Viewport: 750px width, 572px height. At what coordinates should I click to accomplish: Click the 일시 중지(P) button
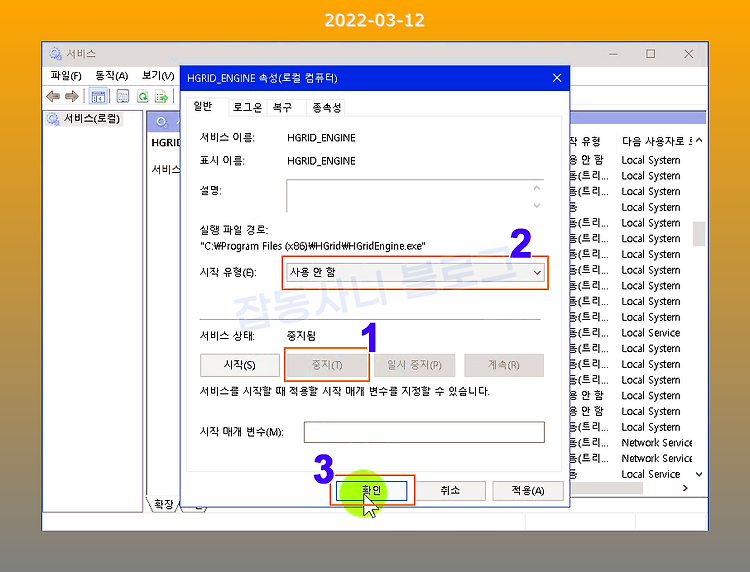coord(414,365)
